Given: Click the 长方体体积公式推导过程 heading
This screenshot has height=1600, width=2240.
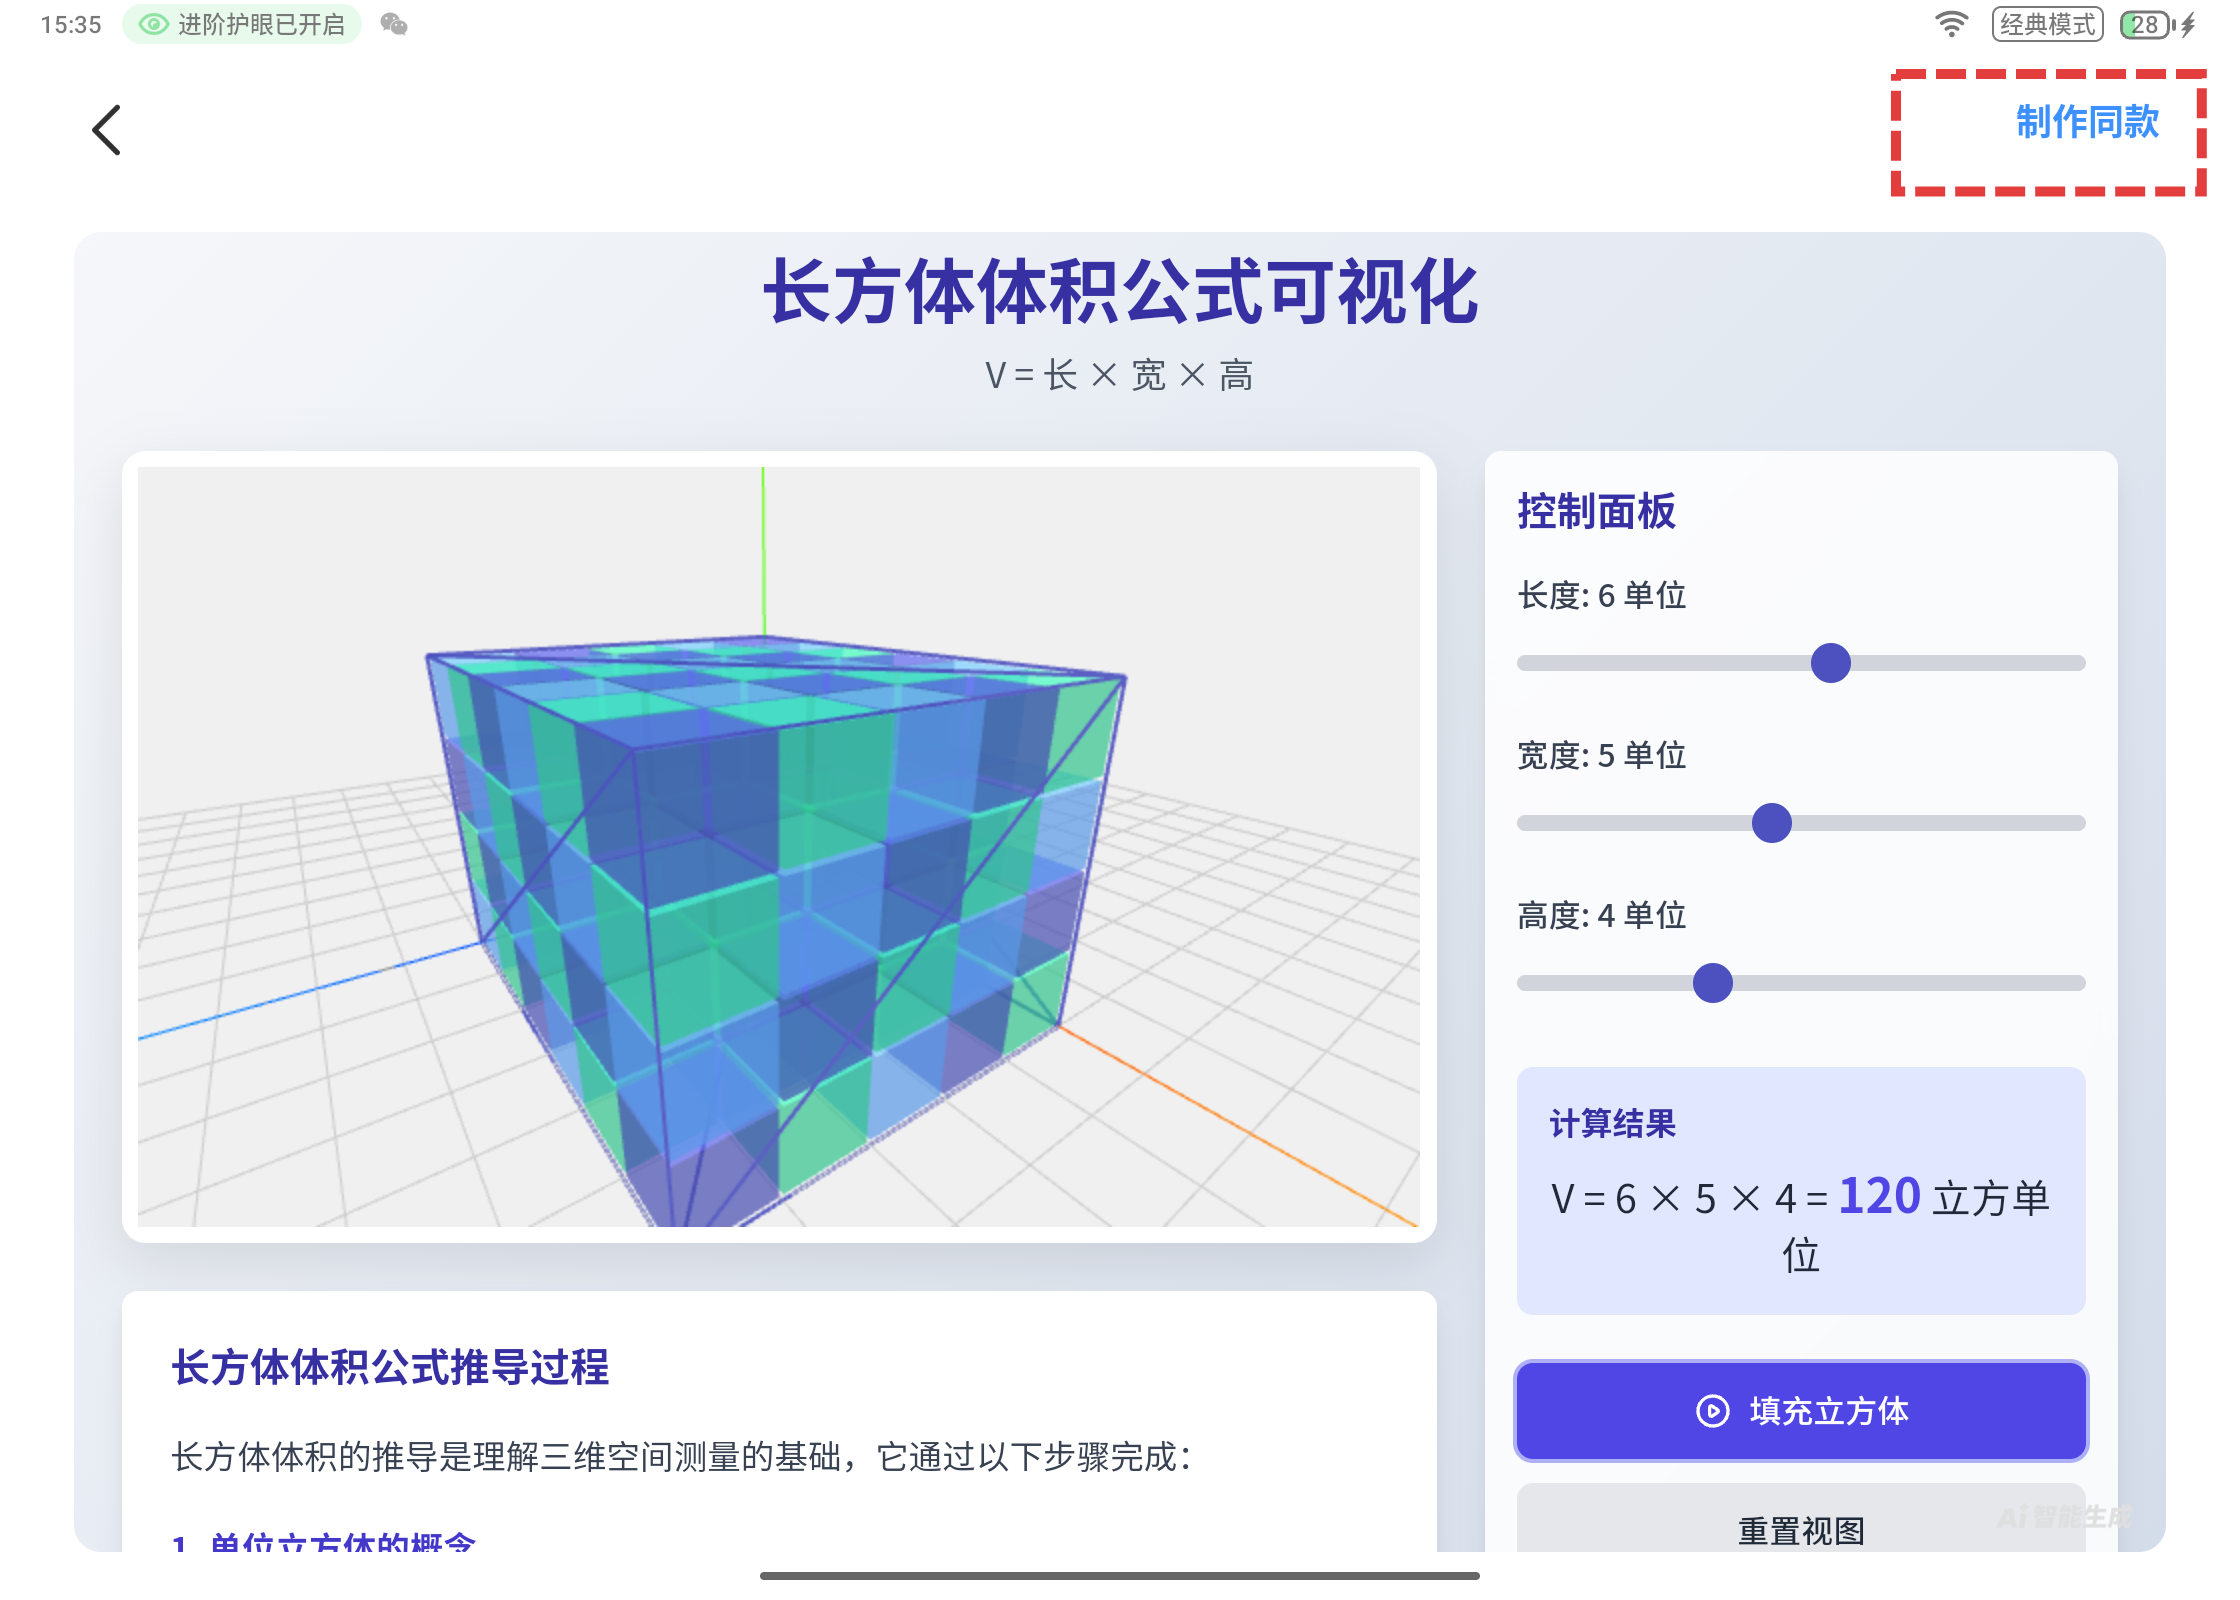Looking at the screenshot, I should pos(390,1367).
